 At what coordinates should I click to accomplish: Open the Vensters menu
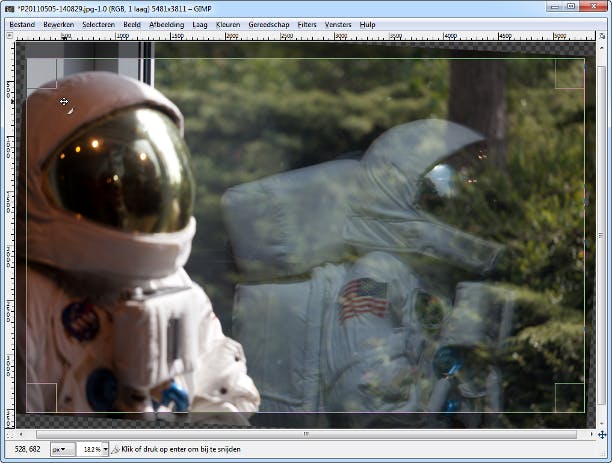pos(338,25)
